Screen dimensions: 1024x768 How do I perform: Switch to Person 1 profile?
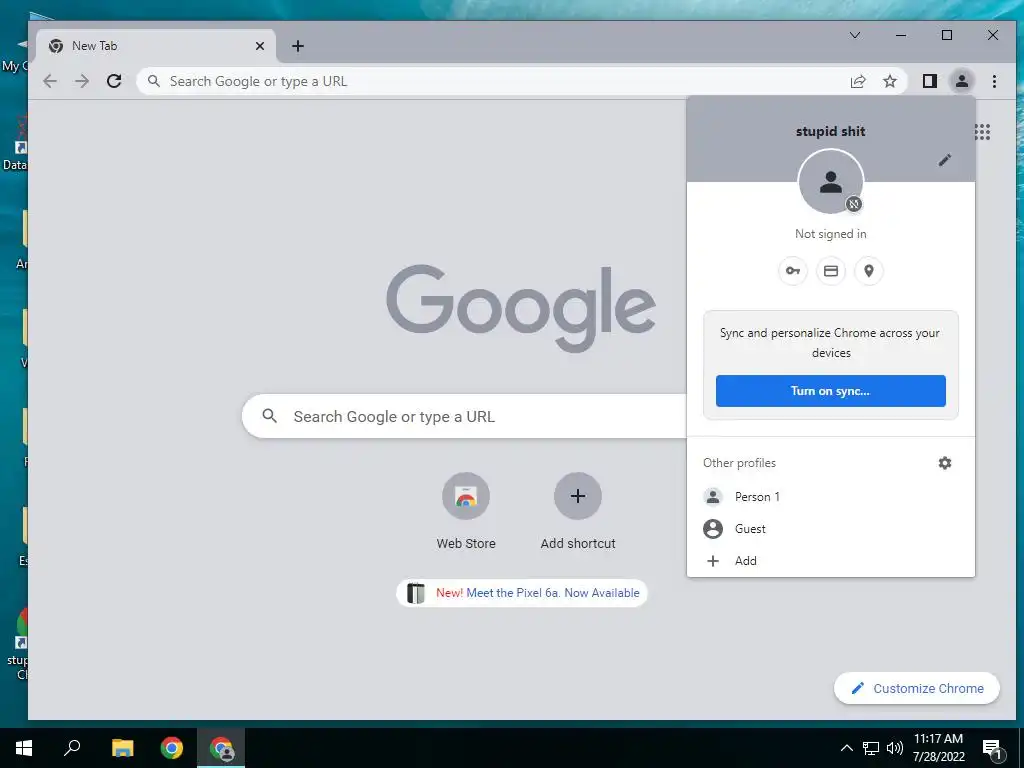pyautogui.click(x=831, y=497)
